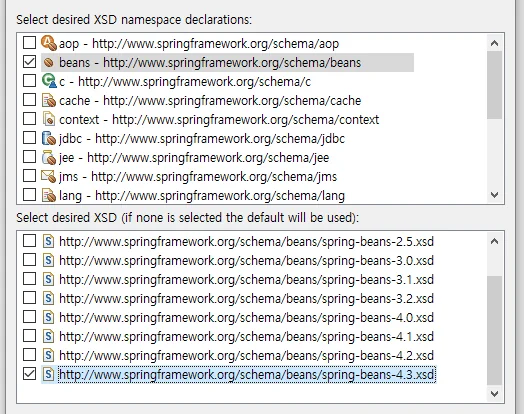The width and height of the screenshot is (524, 414).
Task: Click namespace list scroll down arrow
Action: [x=494, y=194]
